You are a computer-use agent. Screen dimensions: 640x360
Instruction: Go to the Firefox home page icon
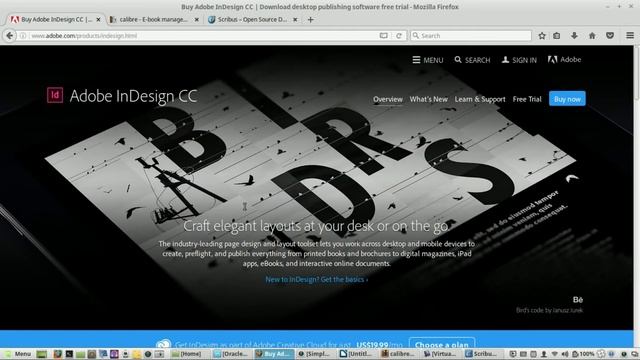592,36
